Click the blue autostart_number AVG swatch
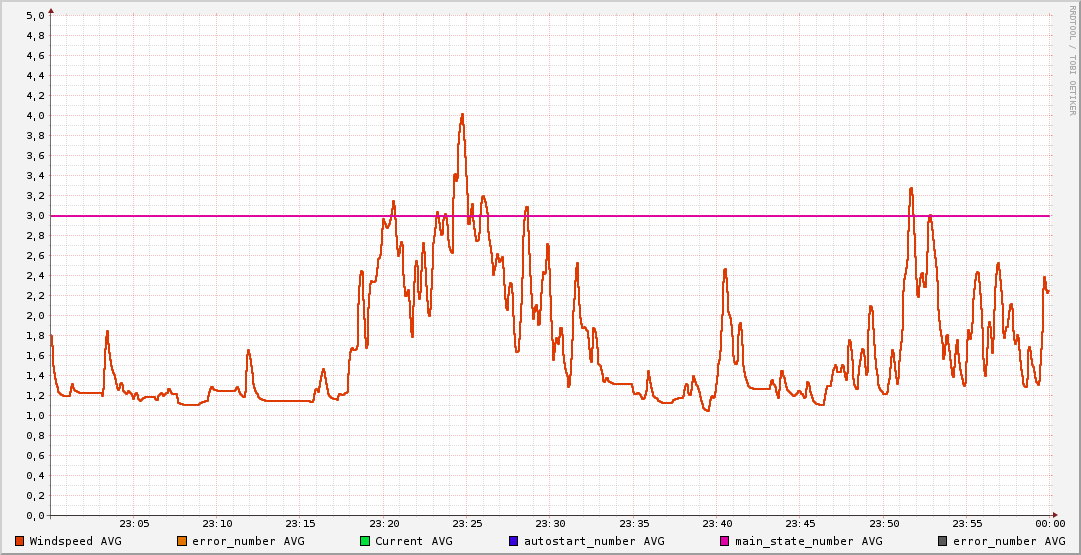Screen dimensions: 1081x555 coord(513,541)
